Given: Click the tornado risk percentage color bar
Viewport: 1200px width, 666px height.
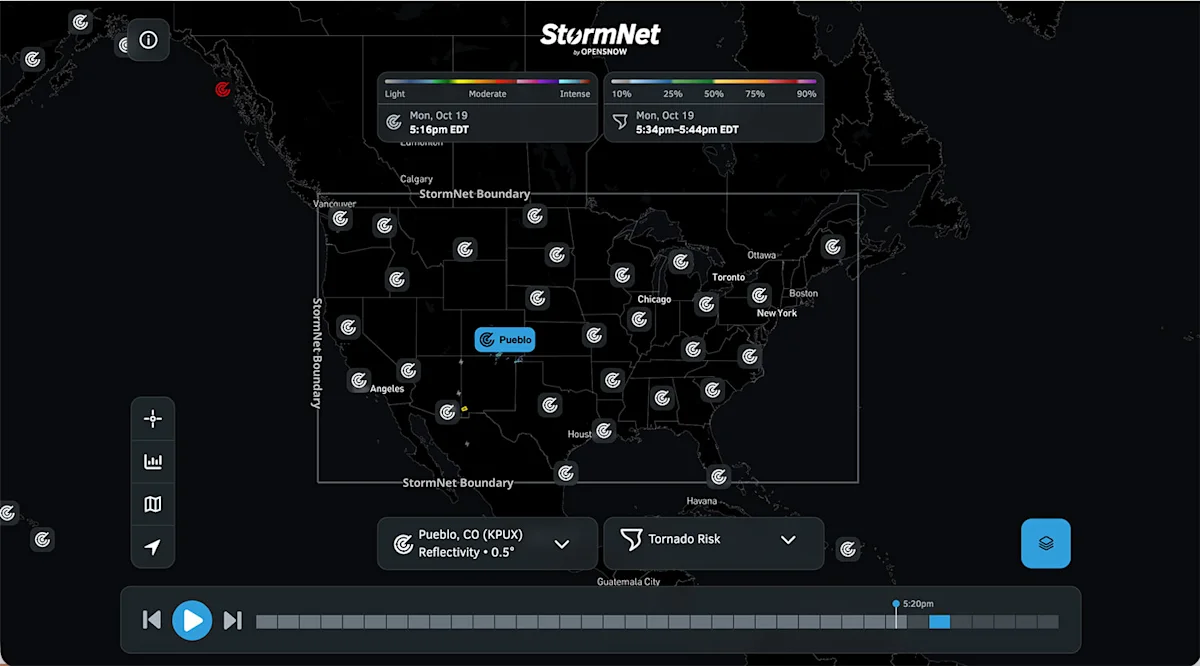Looking at the screenshot, I should [x=714, y=81].
